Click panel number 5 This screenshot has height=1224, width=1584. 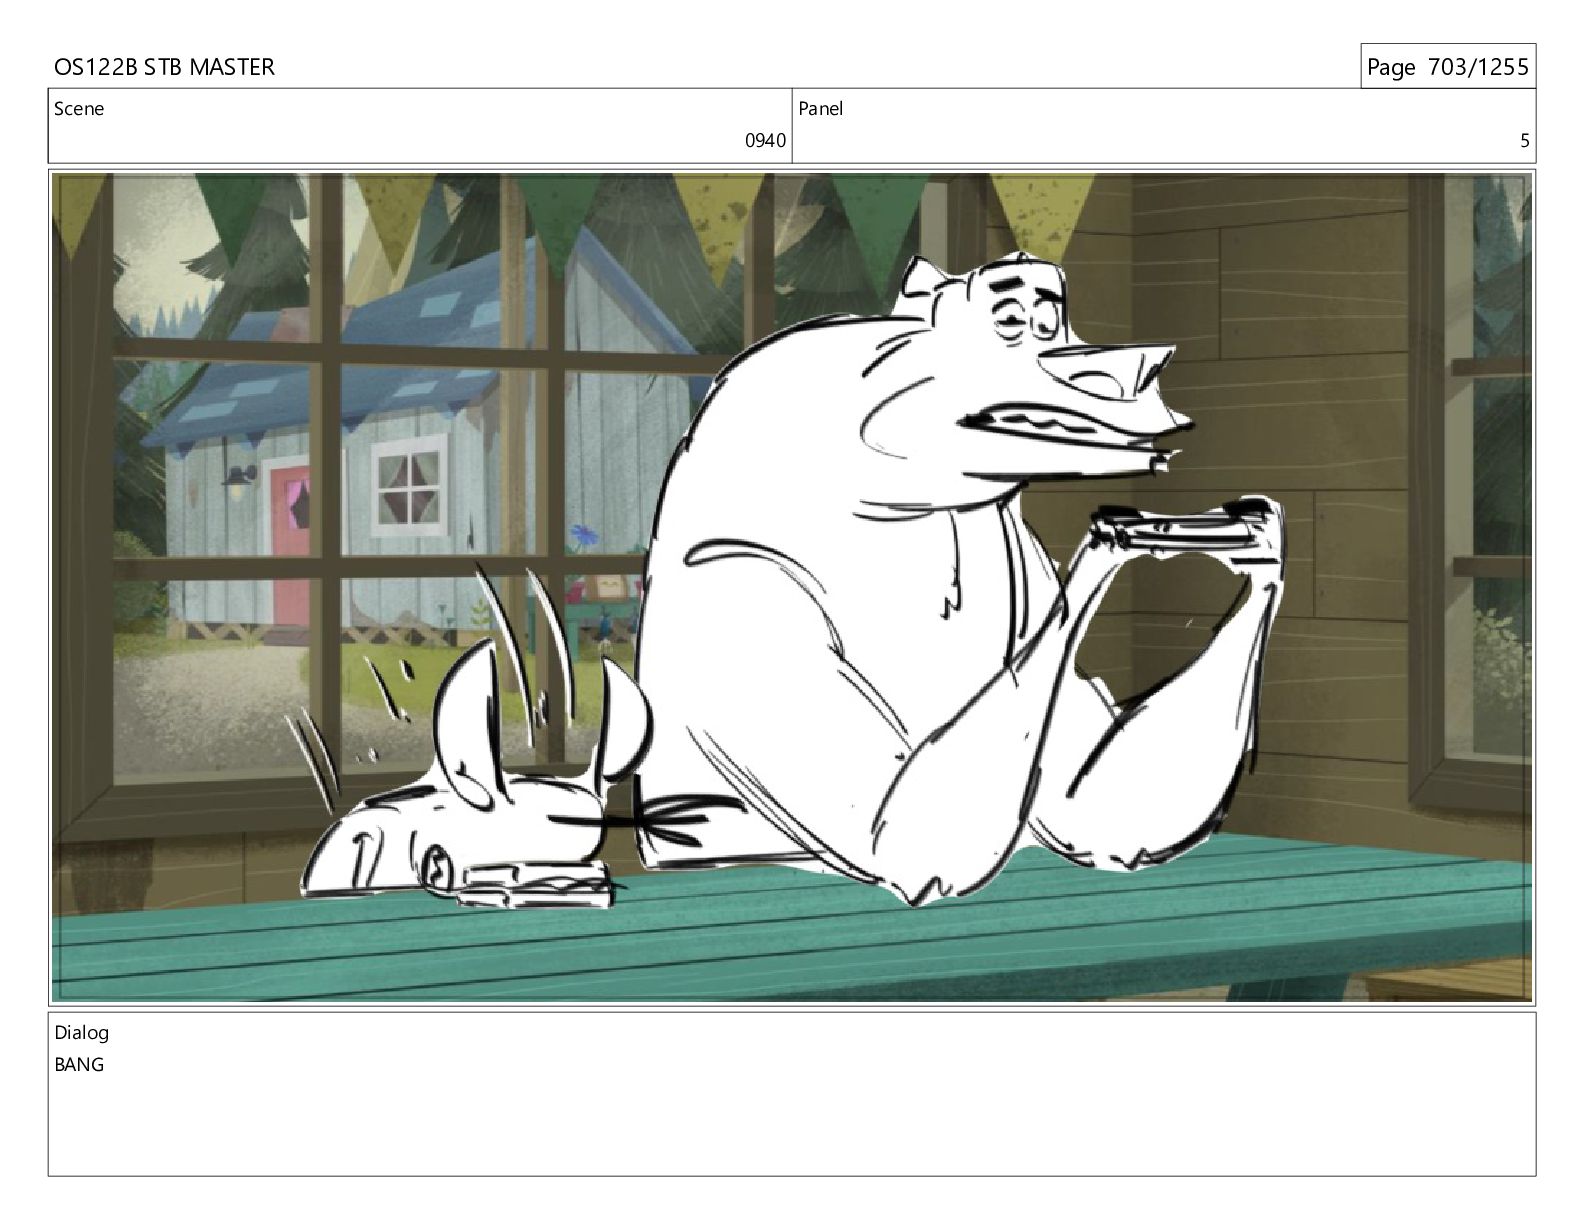1525,141
